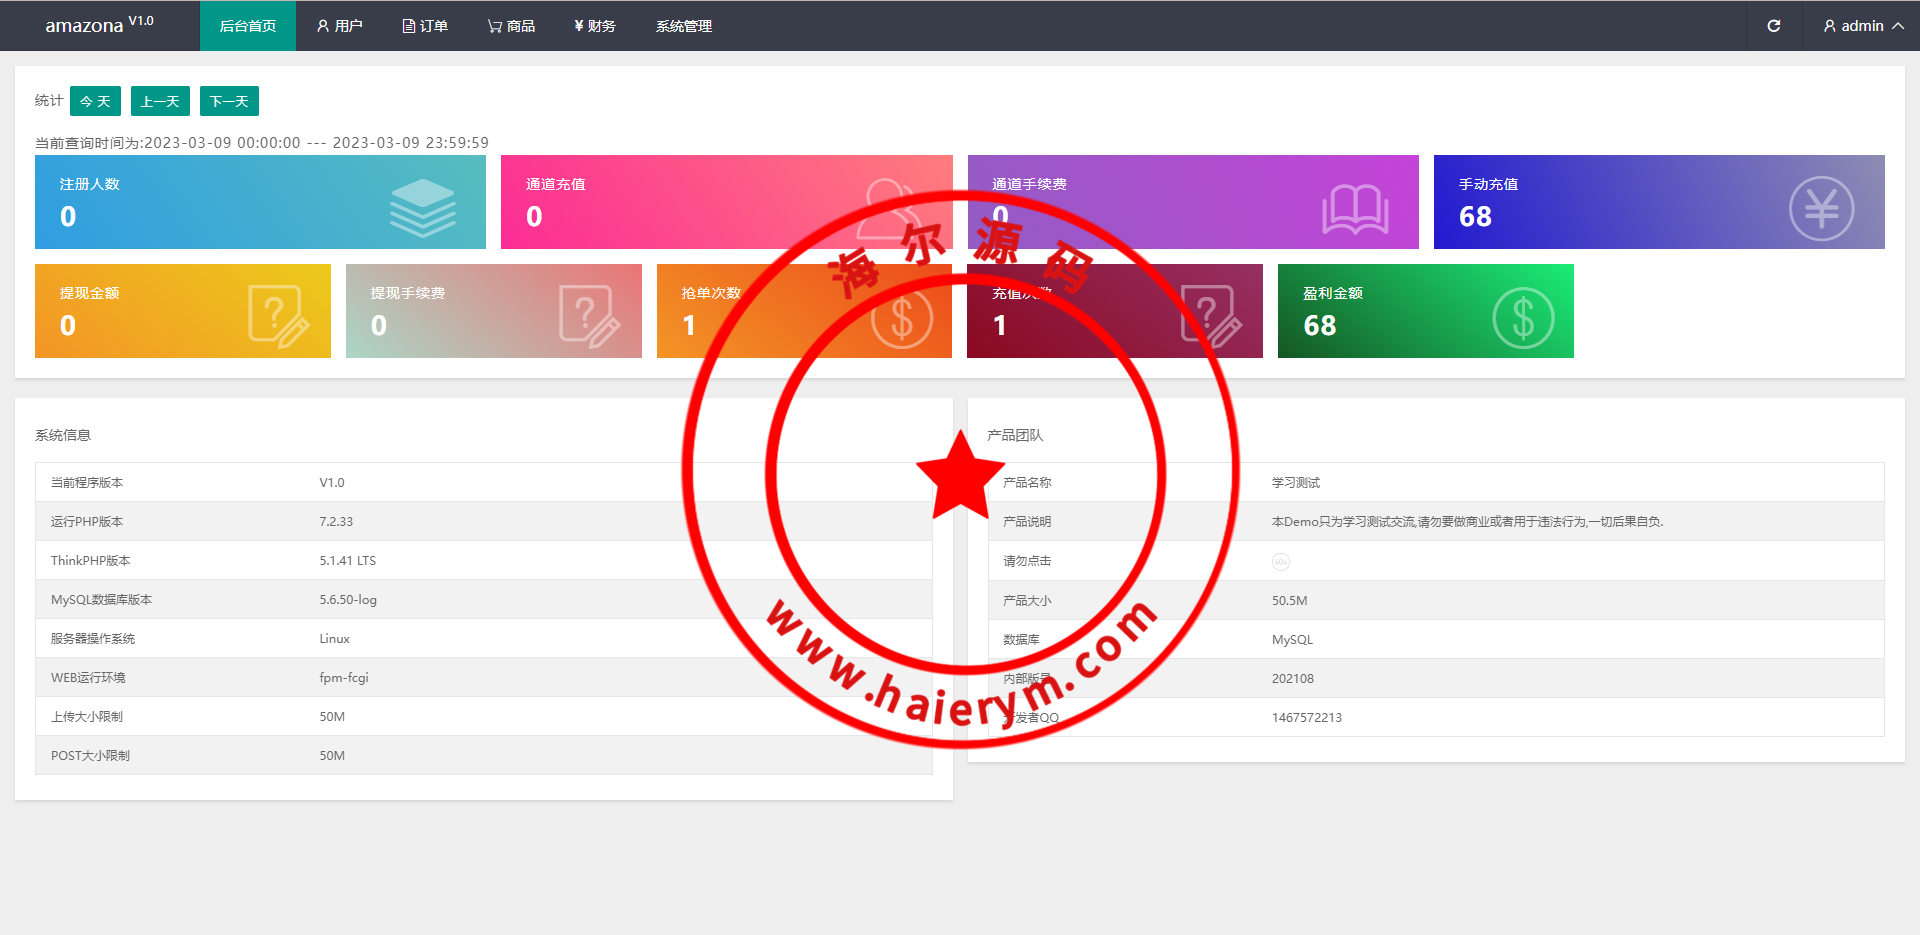Click the yen circle icon in 手动充值 card
Screen dimensions: 1920x935
(1820, 209)
